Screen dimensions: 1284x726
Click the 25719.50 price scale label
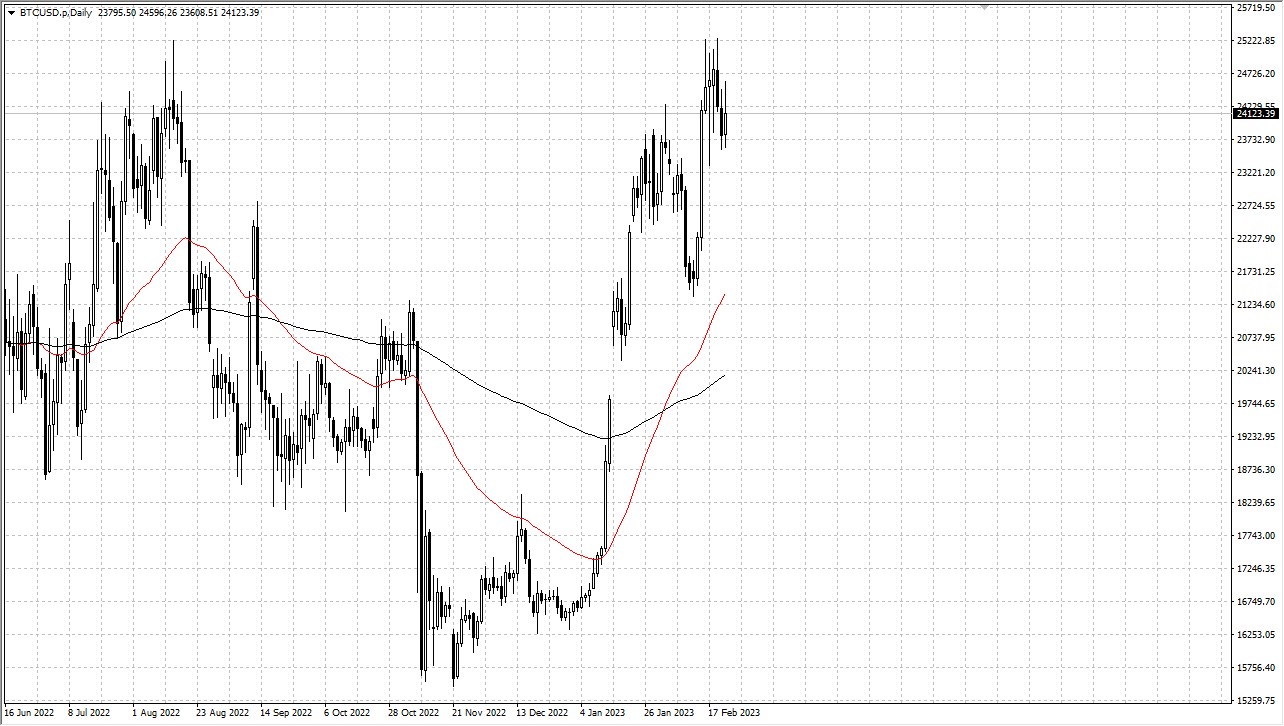point(1255,8)
